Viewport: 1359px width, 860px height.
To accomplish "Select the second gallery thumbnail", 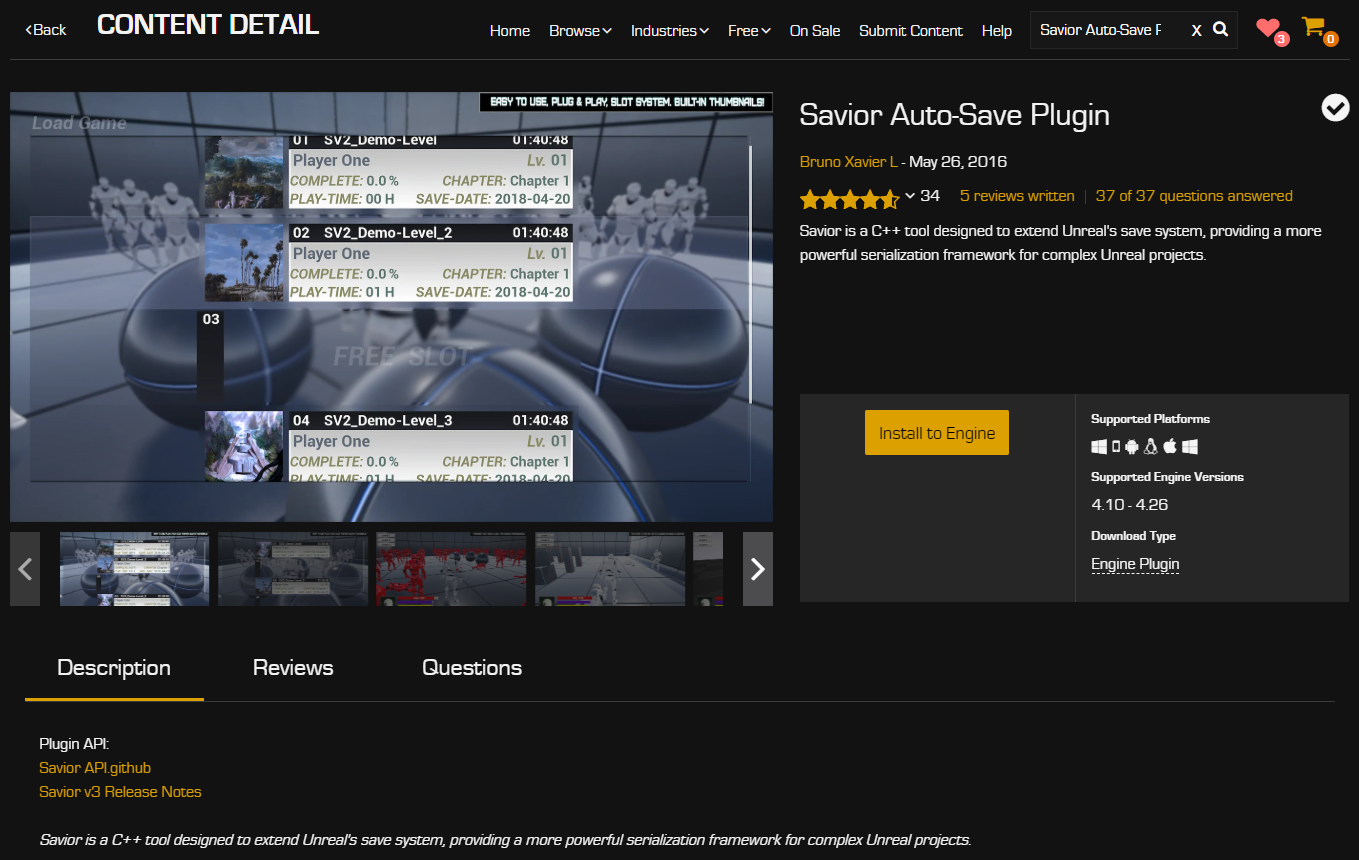I will pyautogui.click(x=292, y=569).
